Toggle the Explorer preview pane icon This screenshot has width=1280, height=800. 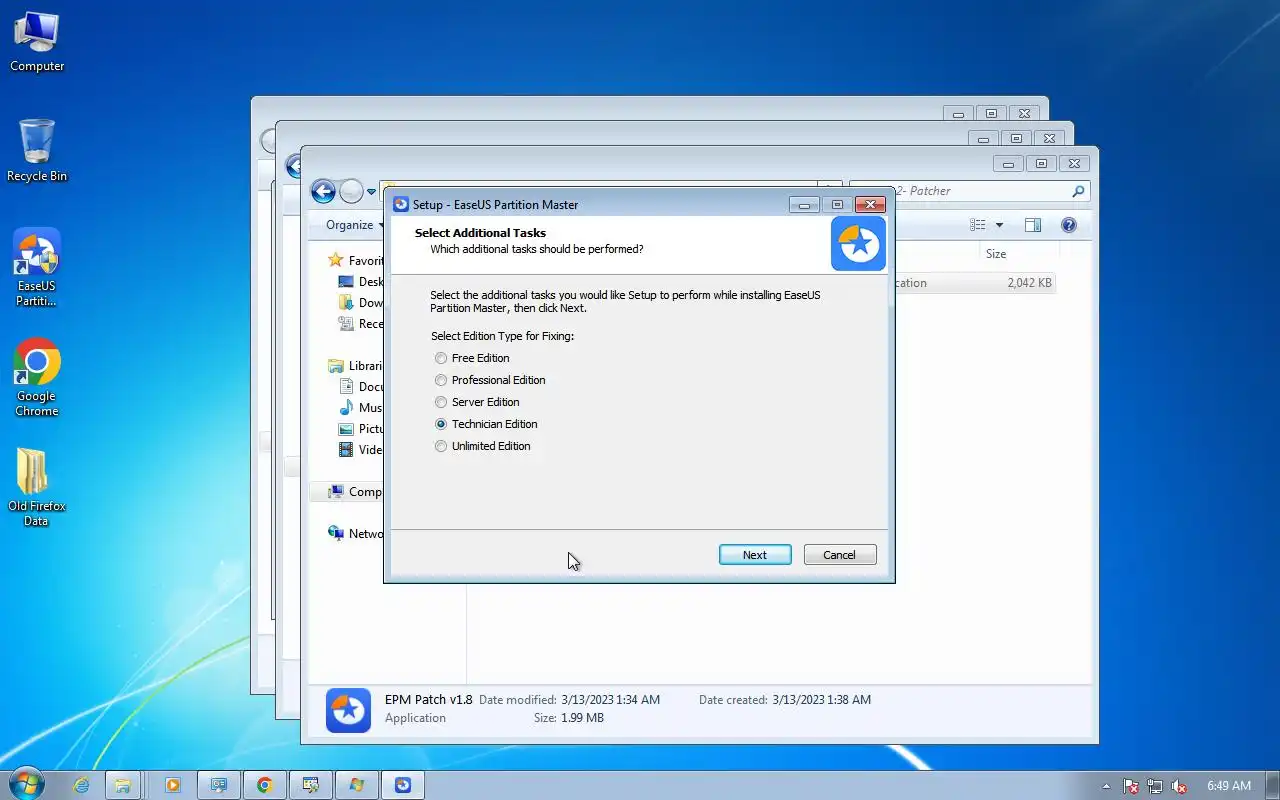click(x=1033, y=225)
